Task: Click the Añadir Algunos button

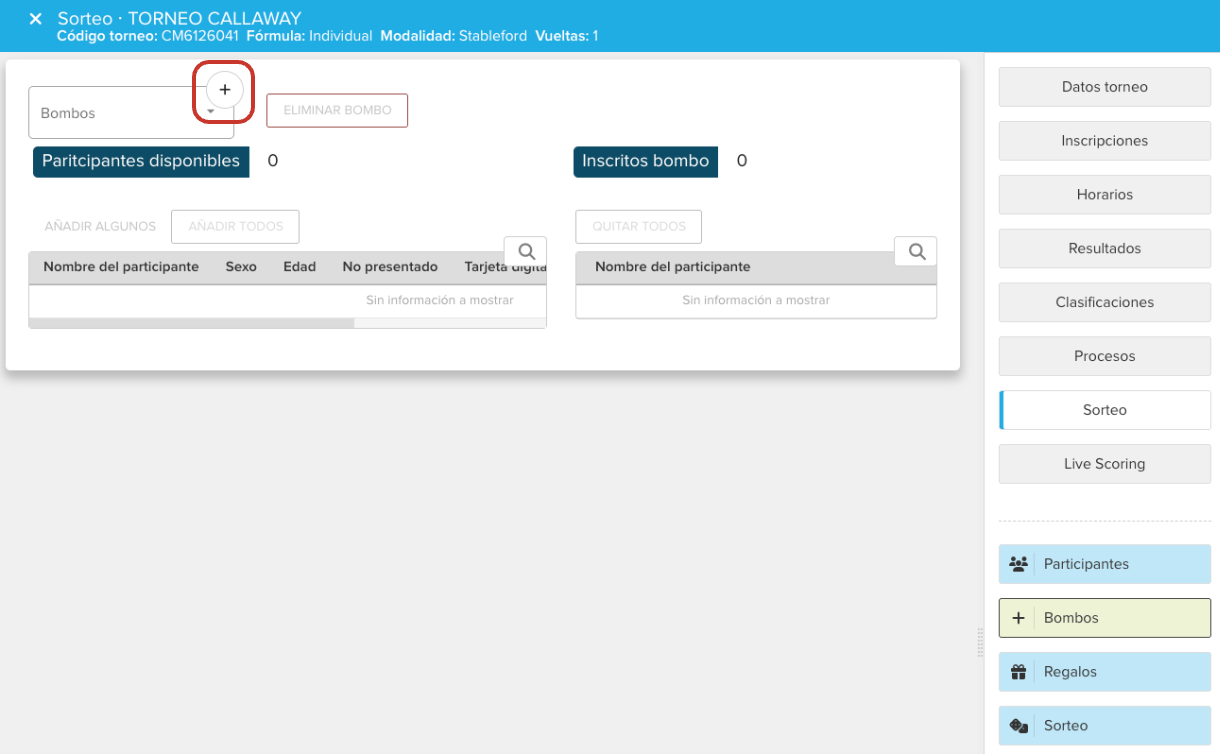Action: pyautogui.click(x=100, y=227)
